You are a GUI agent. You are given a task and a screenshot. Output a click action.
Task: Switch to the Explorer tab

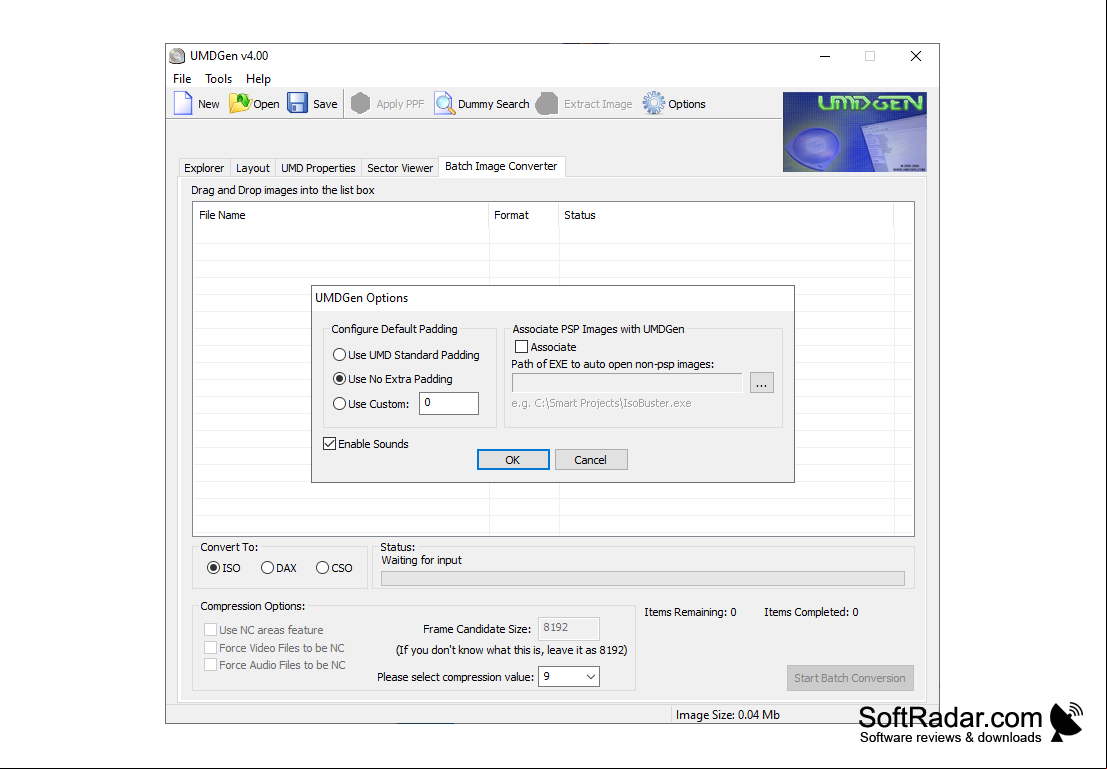[204, 168]
